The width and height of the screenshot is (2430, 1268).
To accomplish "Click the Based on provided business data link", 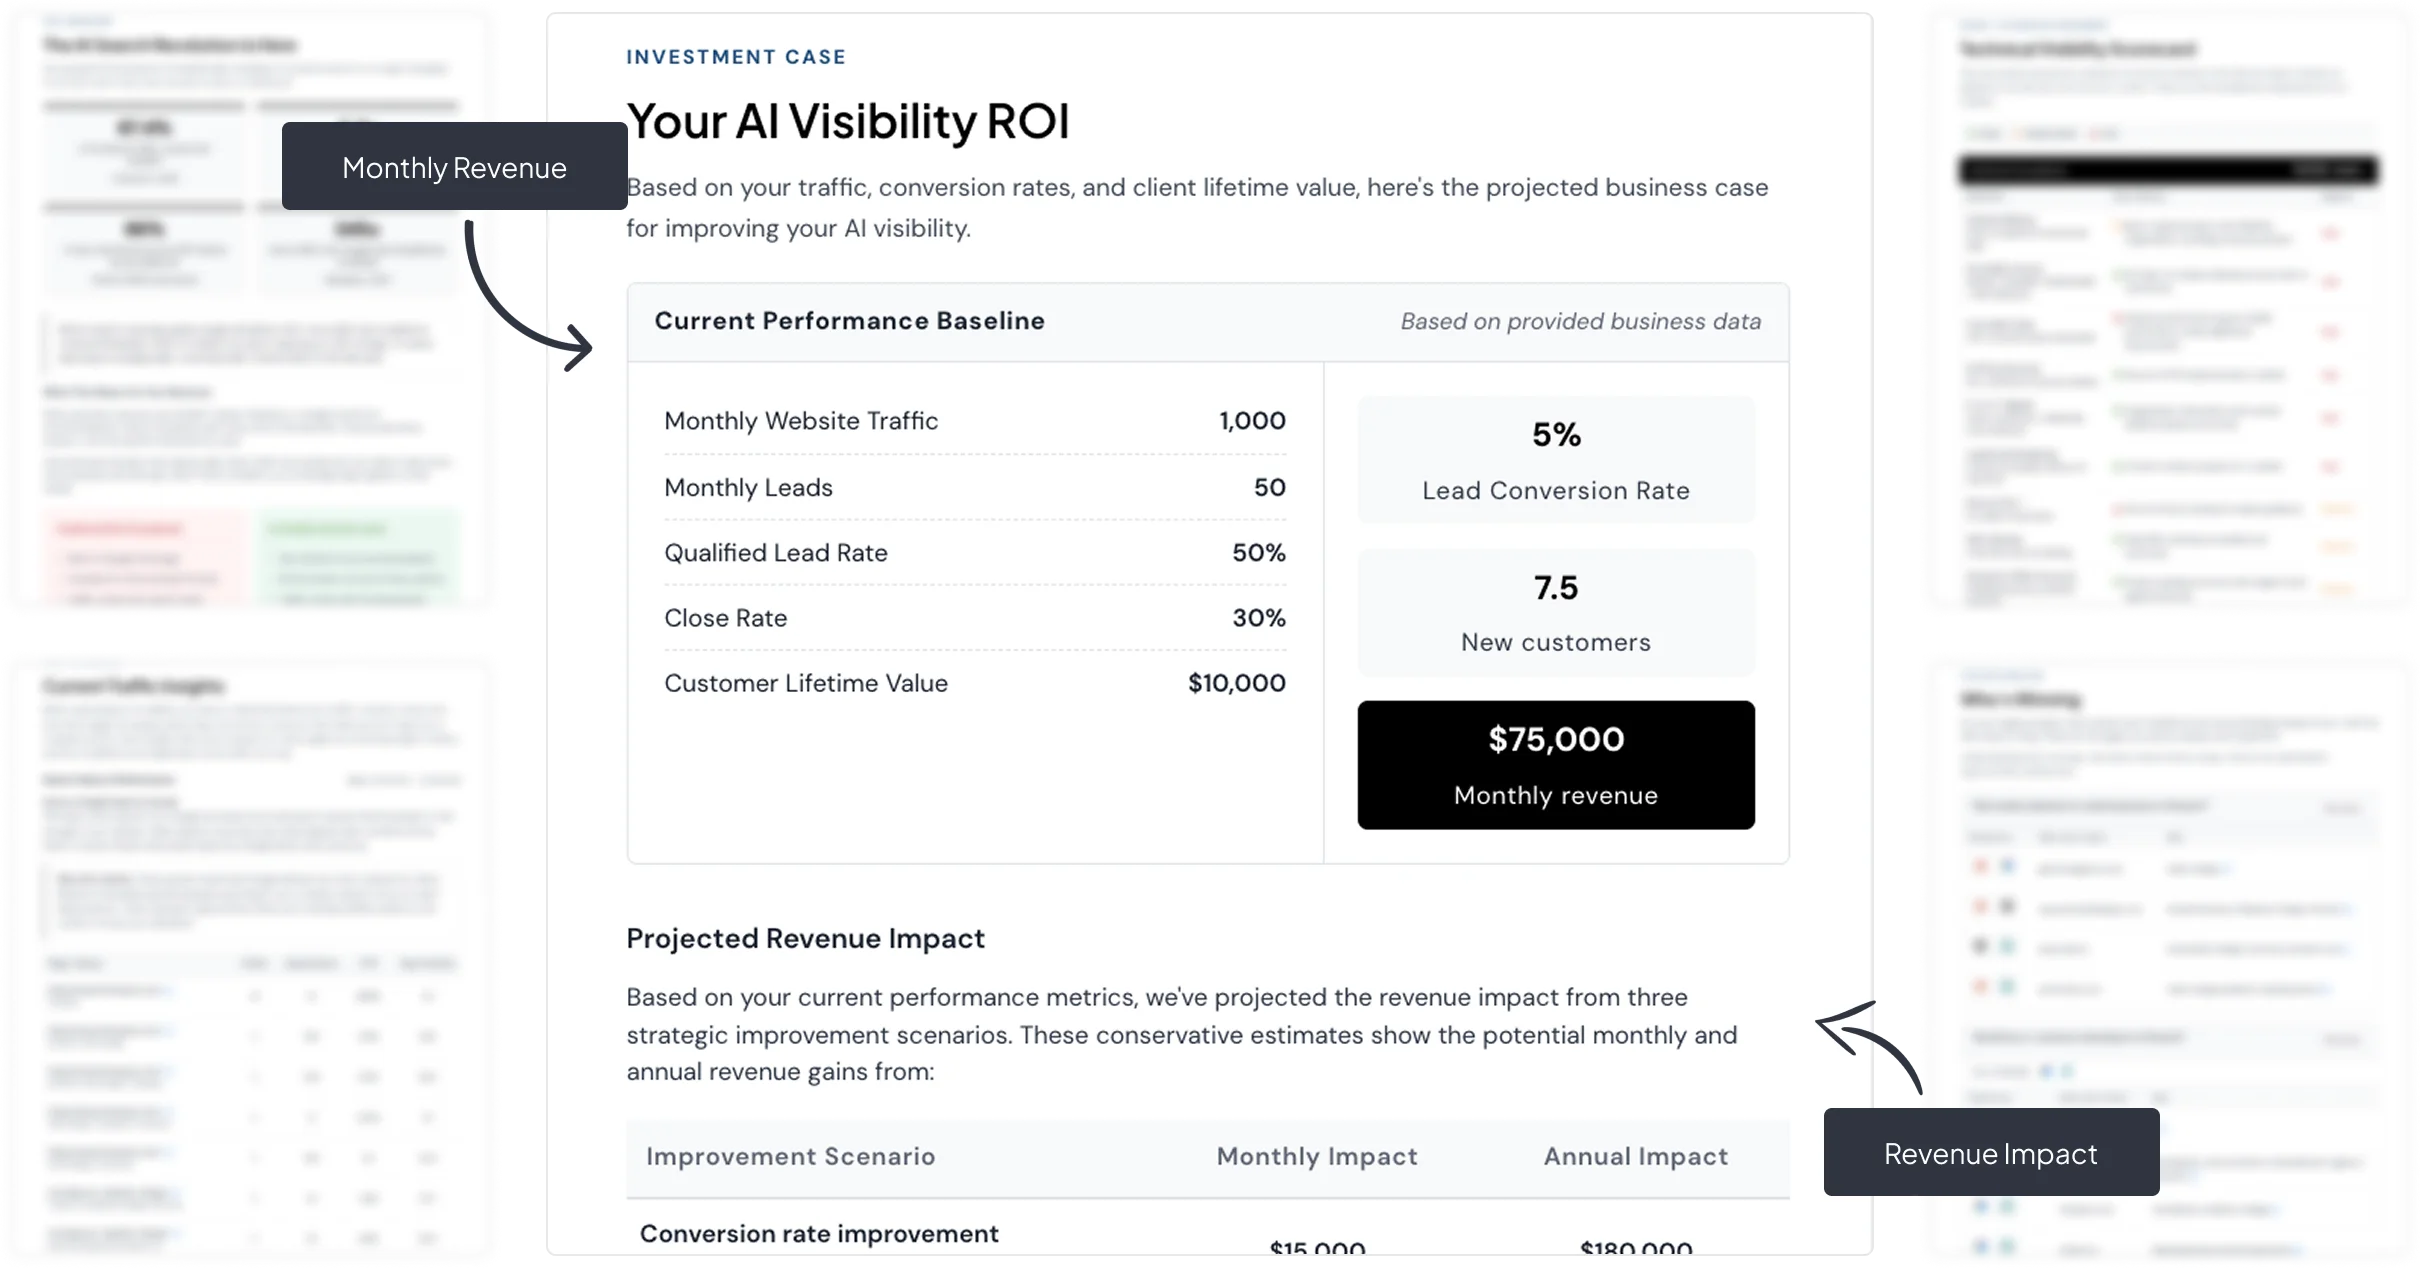I will tap(1582, 322).
